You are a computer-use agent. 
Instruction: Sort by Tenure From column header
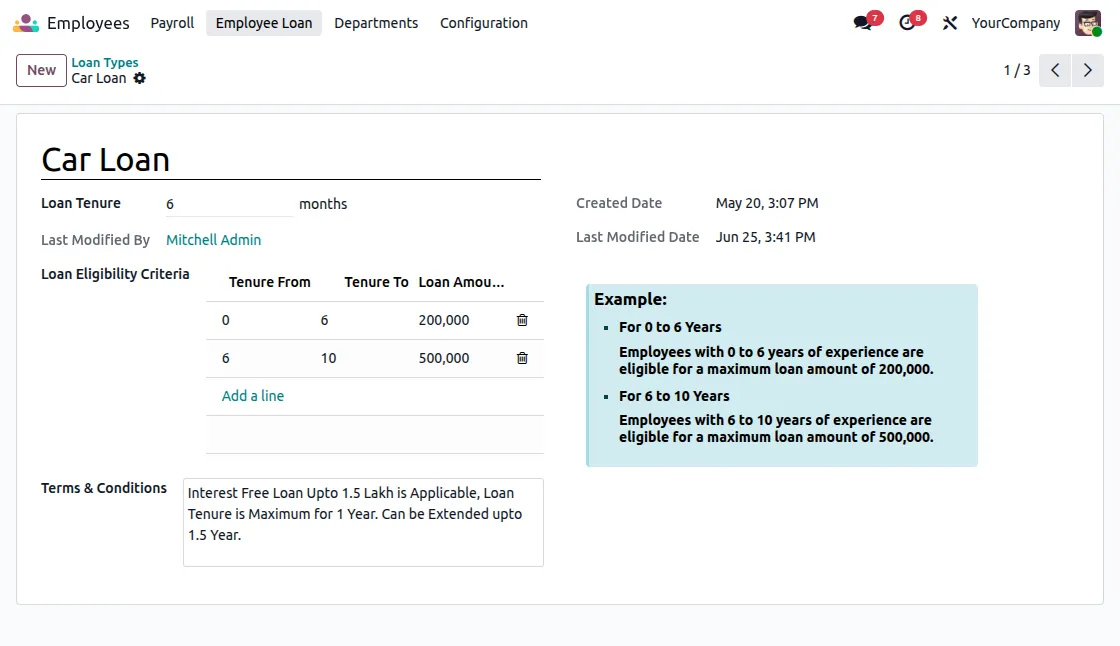(x=269, y=282)
